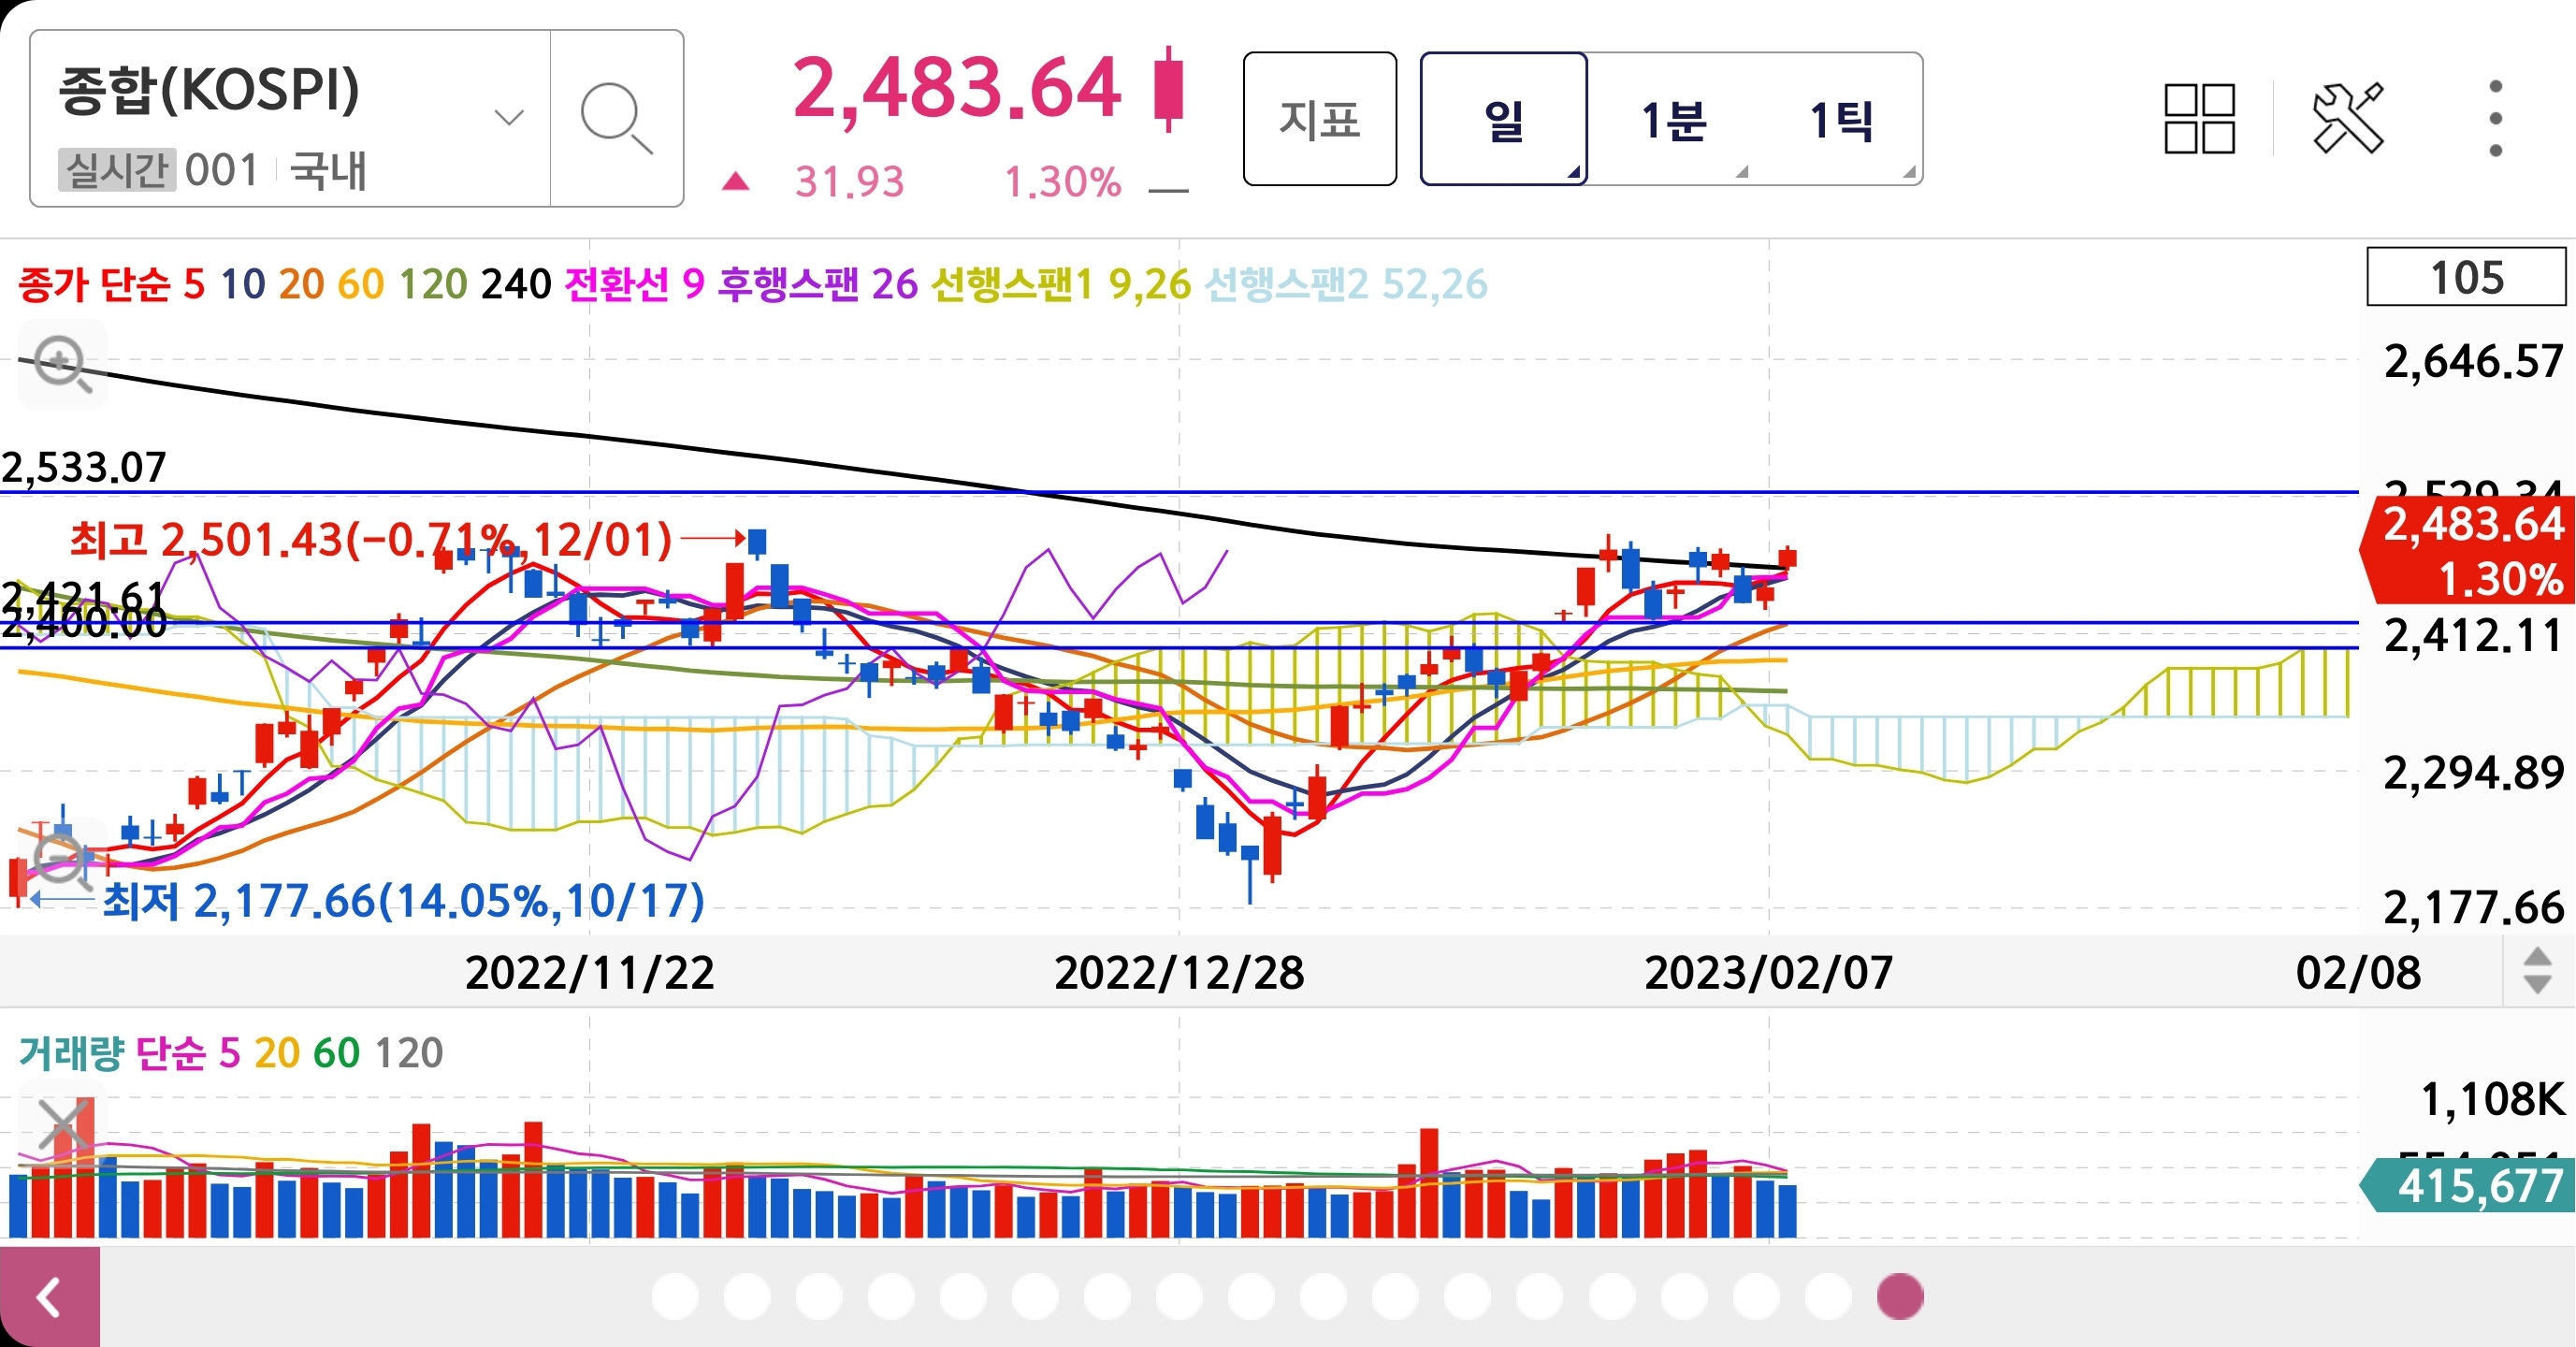Open the three-dot more options menu
Image resolution: width=2576 pixels, height=1347 pixels.
tap(2495, 119)
